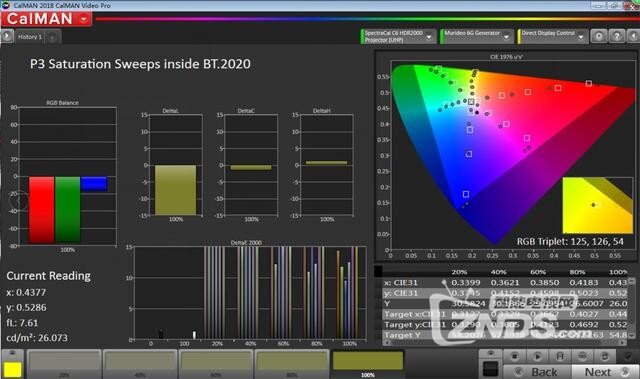The image size is (640, 379).
Task: Click the yellow color selector square
Action: pyautogui.click(x=12, y=370)
